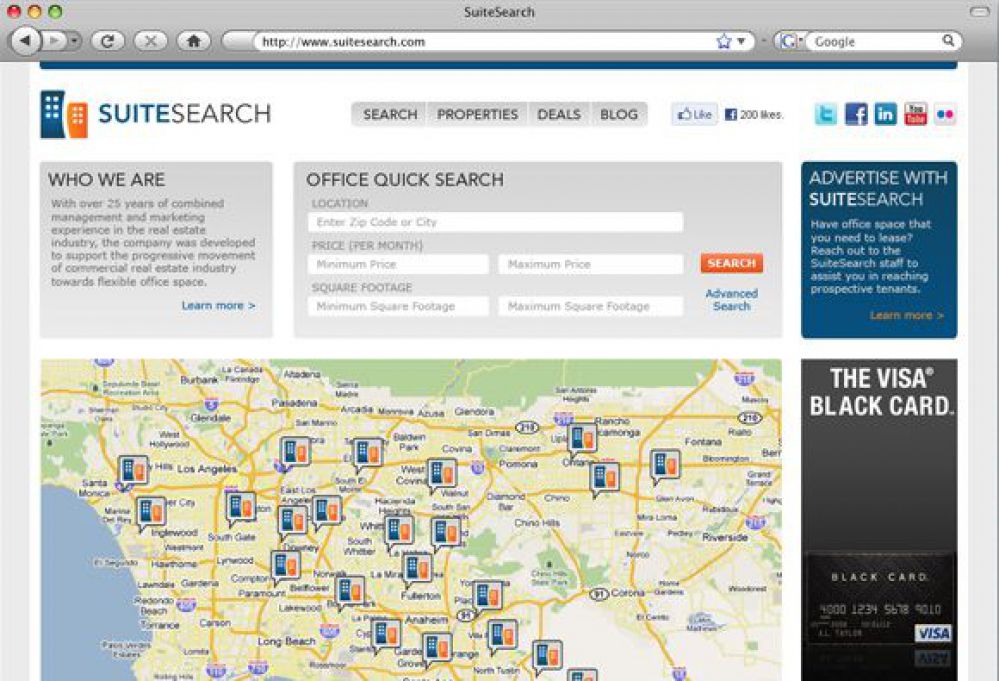Image resolution: width=999 pixels, height=681 pixels.
Task: Click the browser Forward button
Action: (55, 41)
